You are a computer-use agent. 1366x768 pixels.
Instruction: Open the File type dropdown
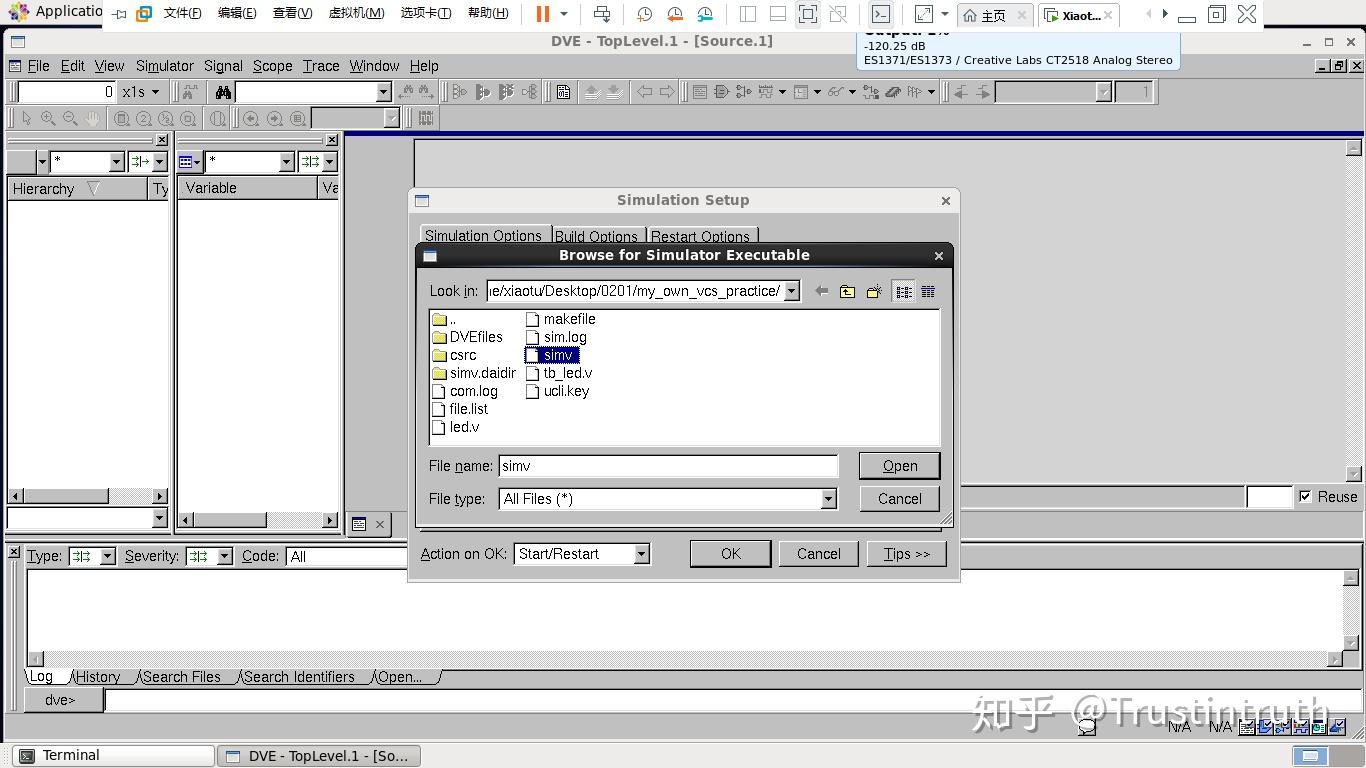pos(828,499)
